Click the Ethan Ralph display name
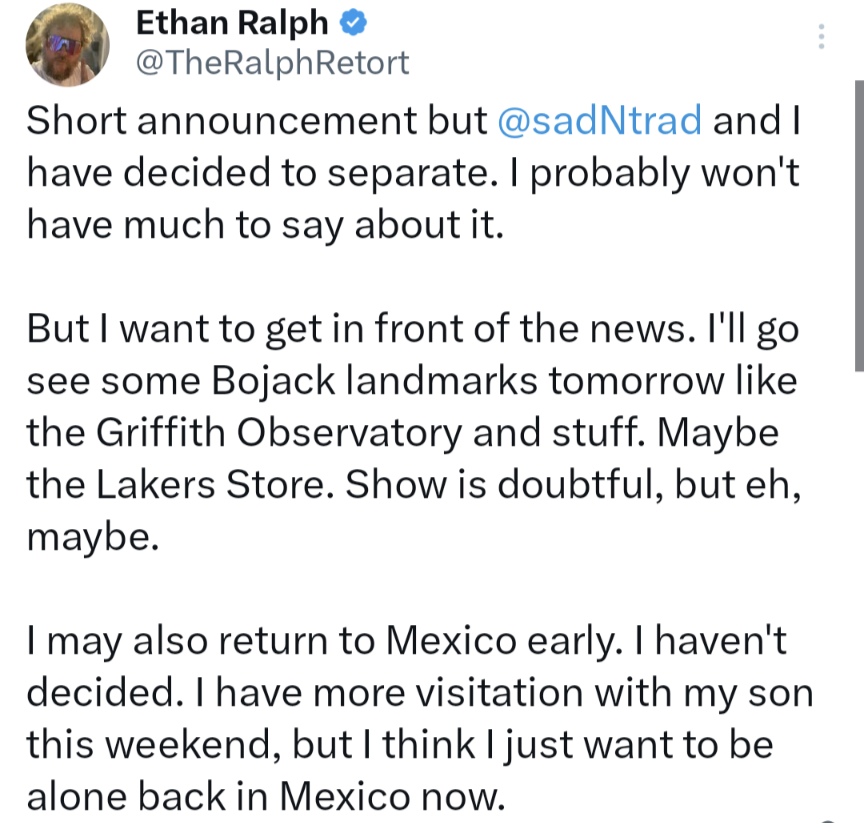This screenshot has width=864, height=823. [x=232, y=23]
